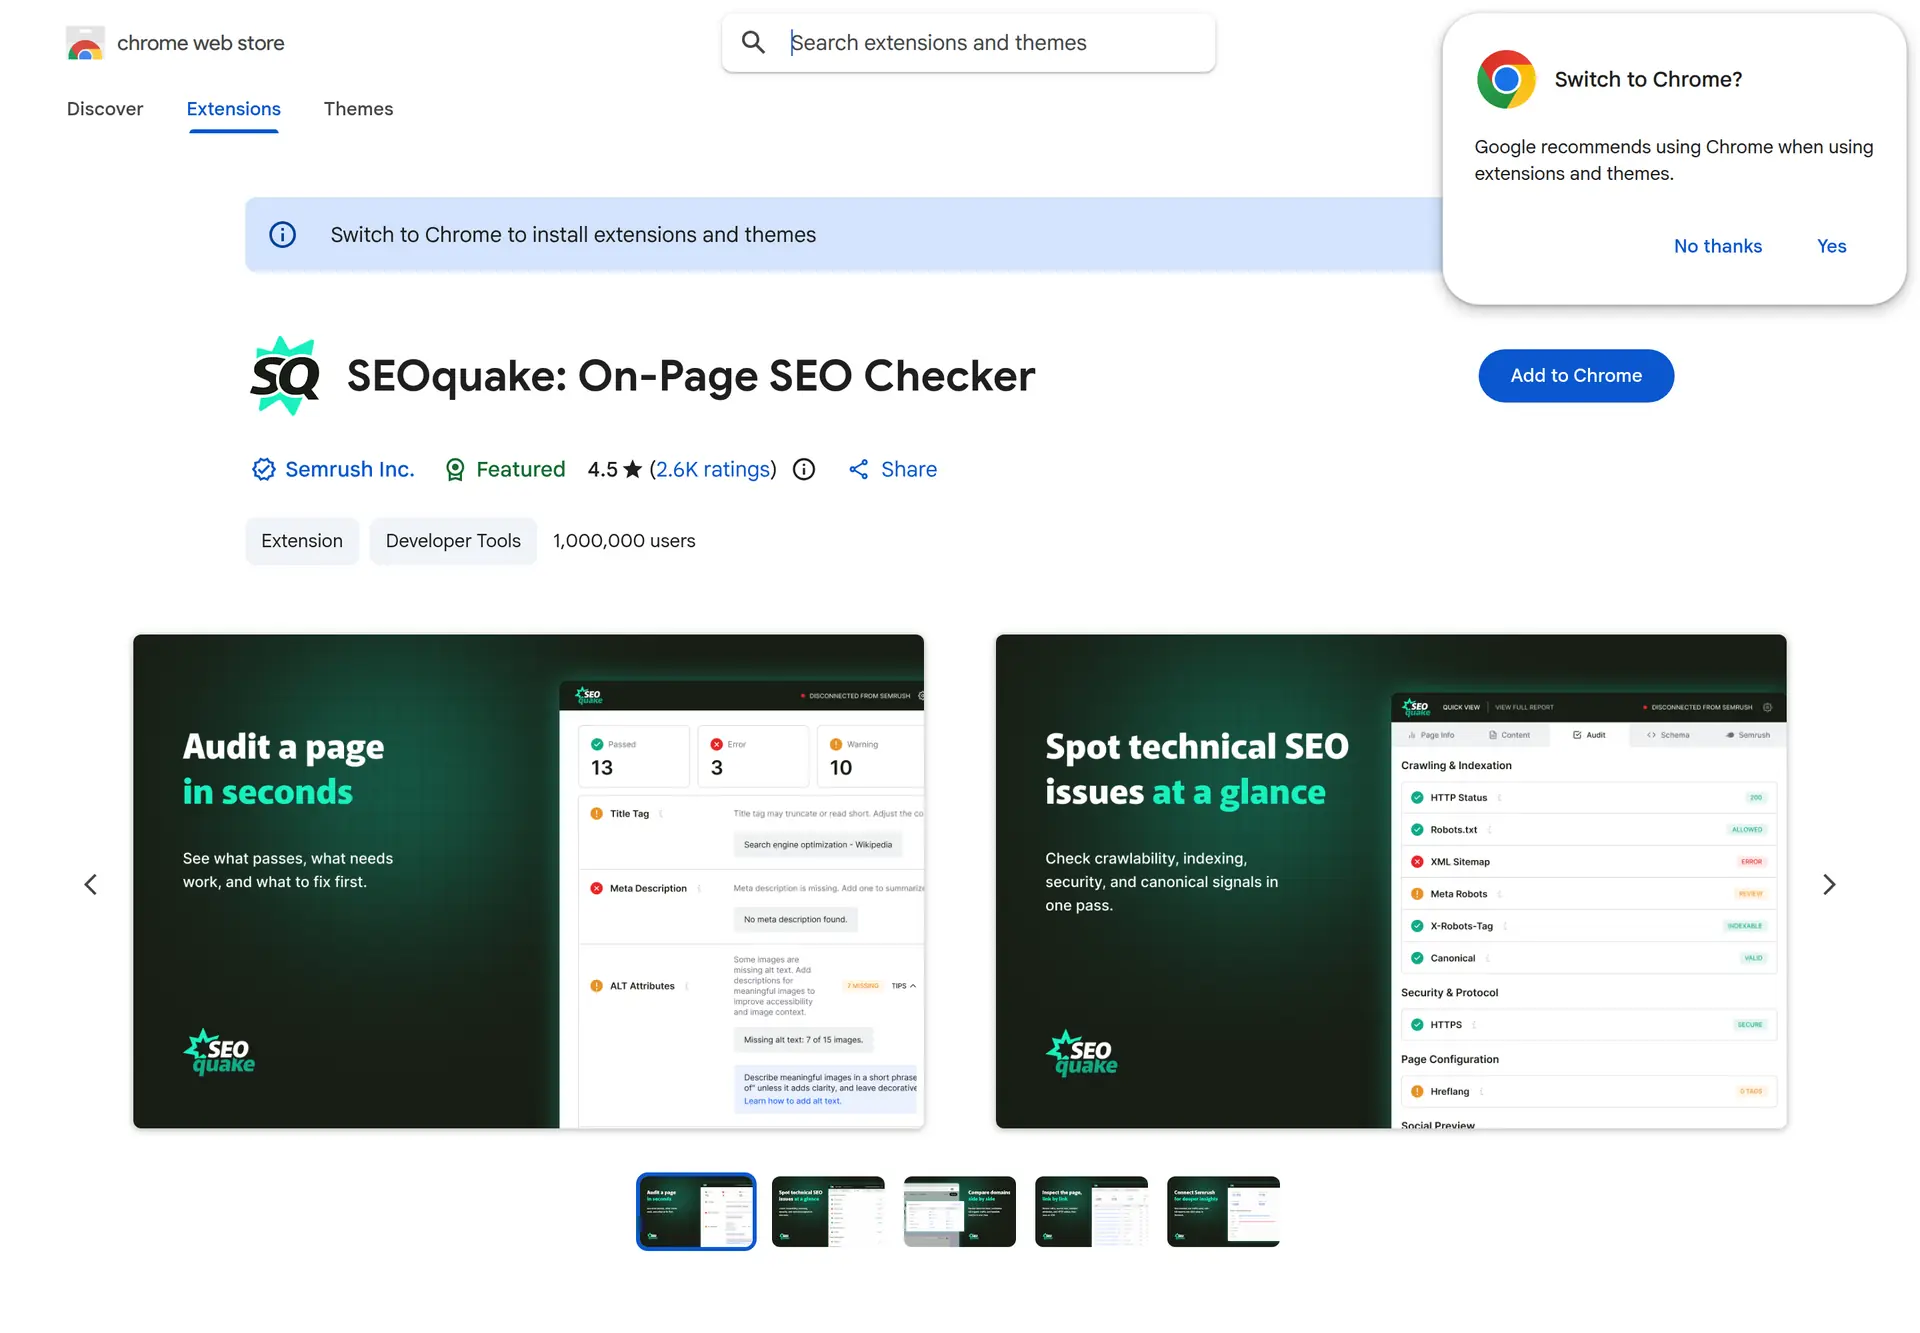1920x1333 pixels.
Task: Click the search magnifier icon
Action: pos(753,42)
